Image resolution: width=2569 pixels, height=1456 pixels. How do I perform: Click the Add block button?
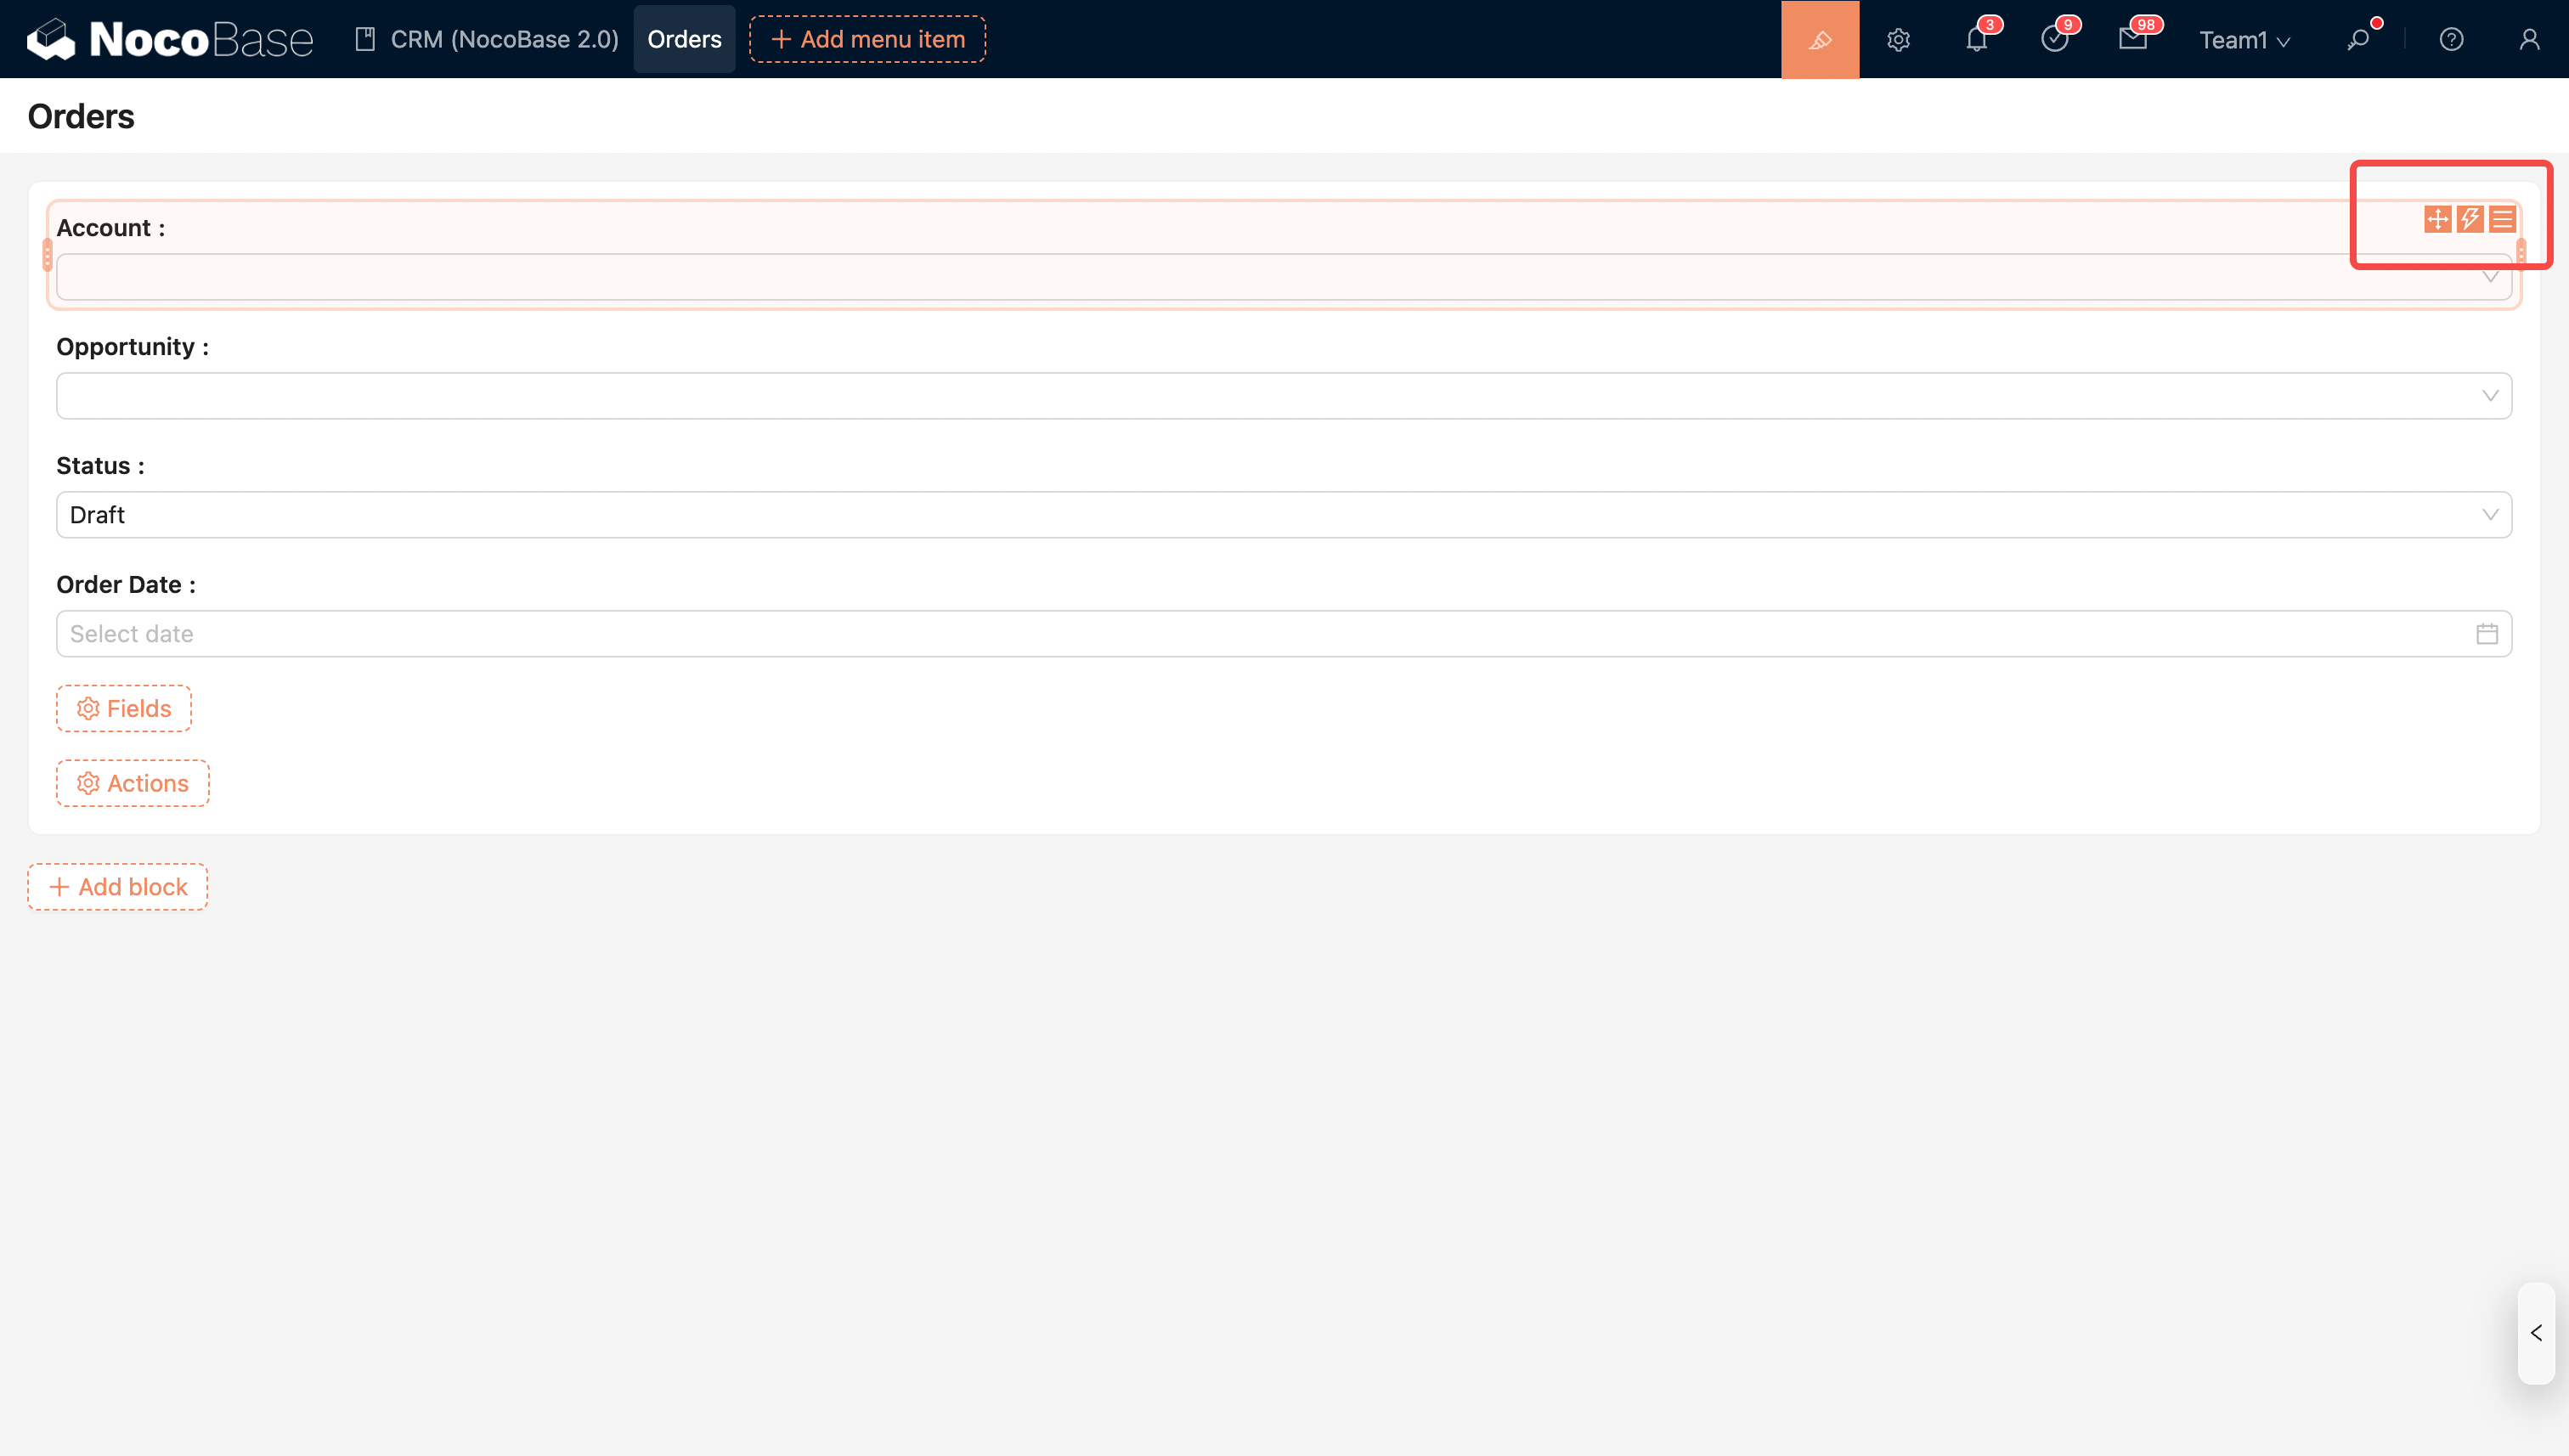click(118, 887)
